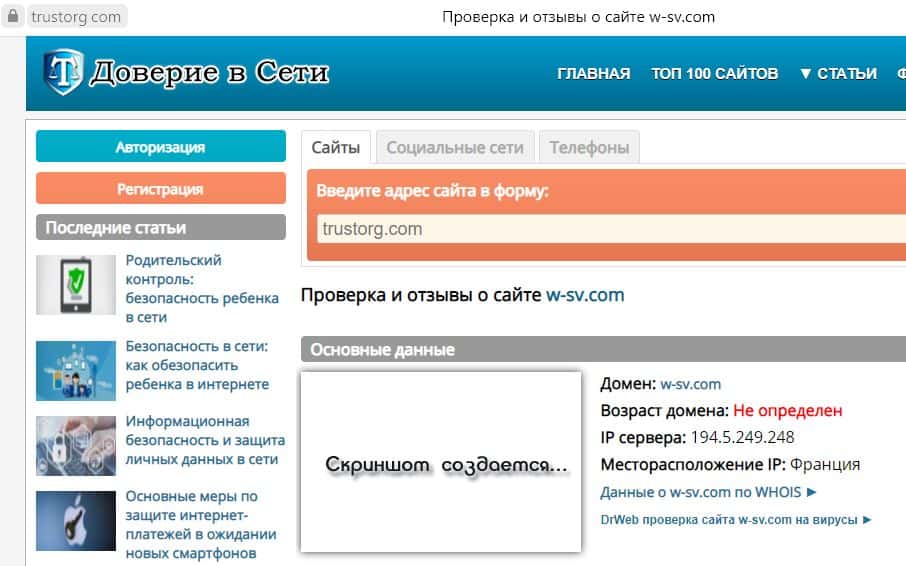Screen dimensions: 906x566
Task: Open the ГЛАВНАЯ menu item
Action: tap(593, 73)
